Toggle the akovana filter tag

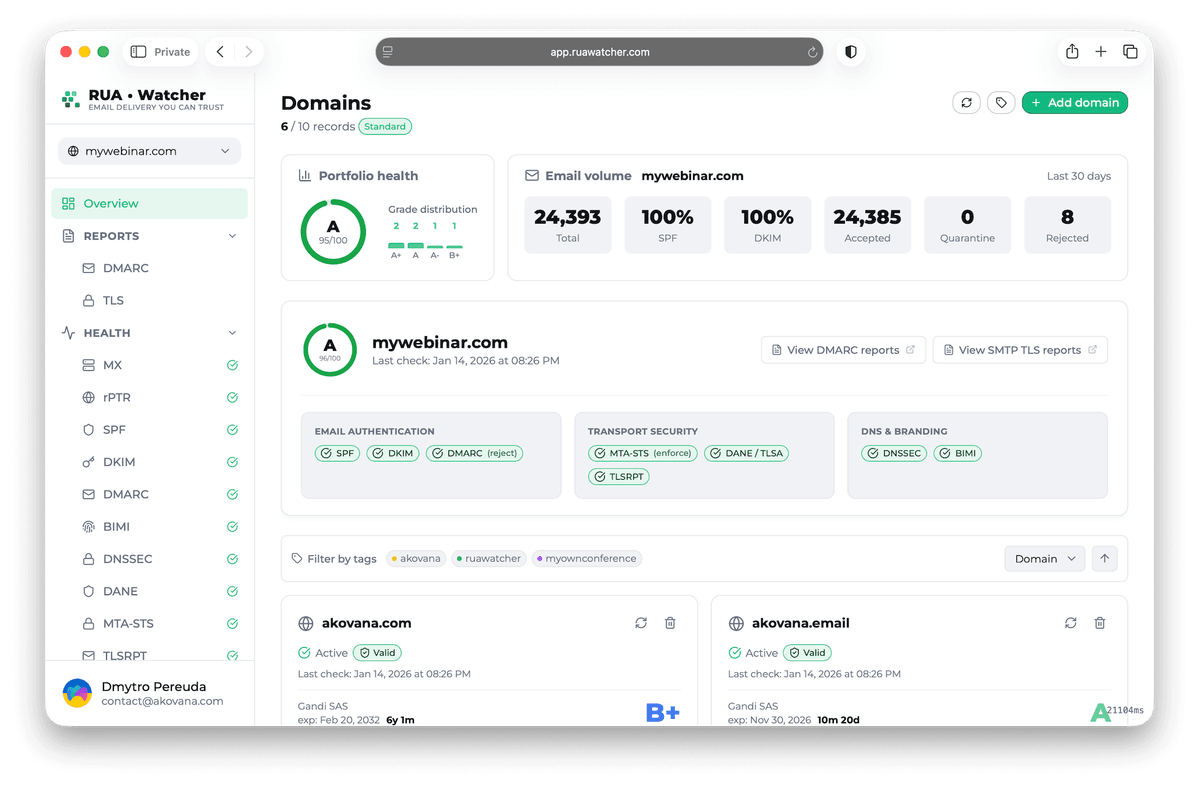point(415,558)
